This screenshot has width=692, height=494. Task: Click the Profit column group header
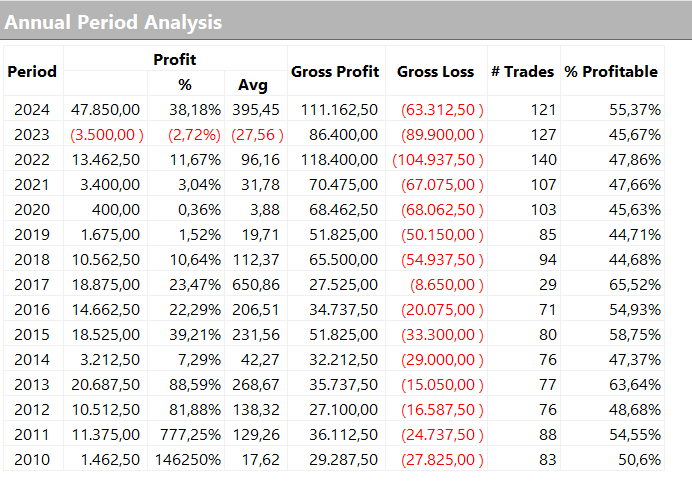[174, 60]
